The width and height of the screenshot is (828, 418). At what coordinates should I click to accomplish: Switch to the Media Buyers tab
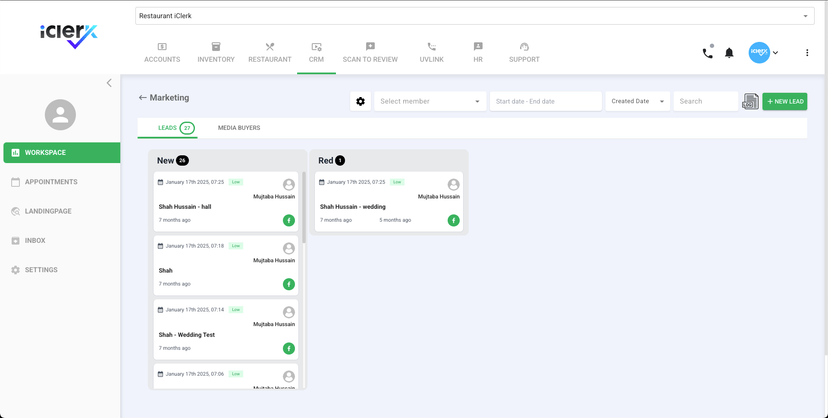coord(239,128)
